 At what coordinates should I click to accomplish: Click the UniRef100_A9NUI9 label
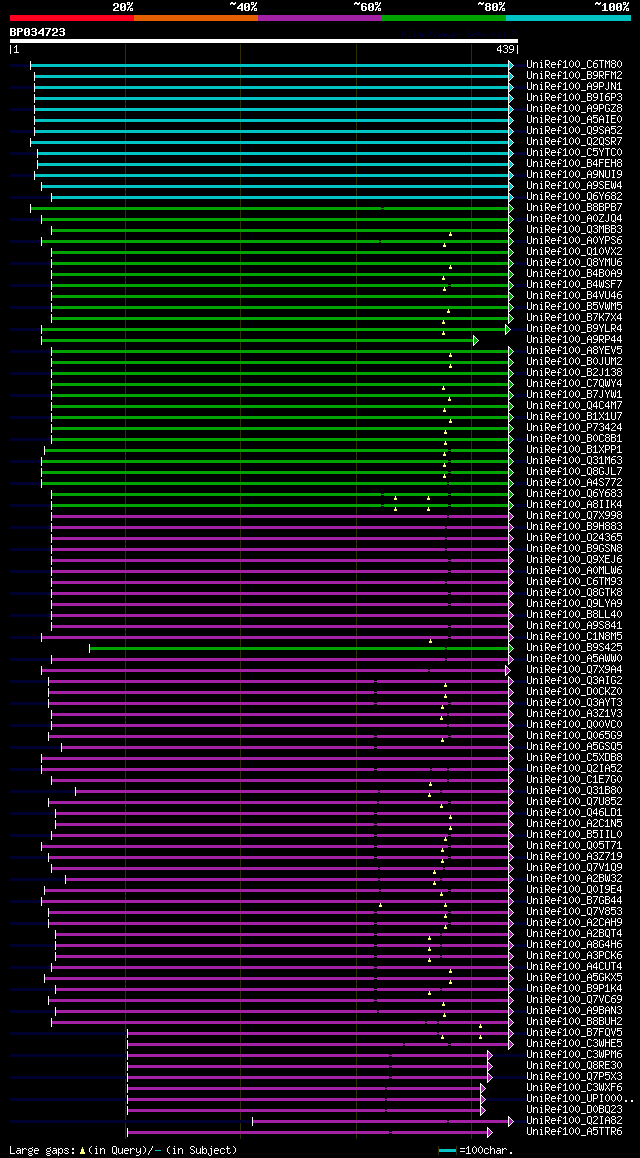574,175
